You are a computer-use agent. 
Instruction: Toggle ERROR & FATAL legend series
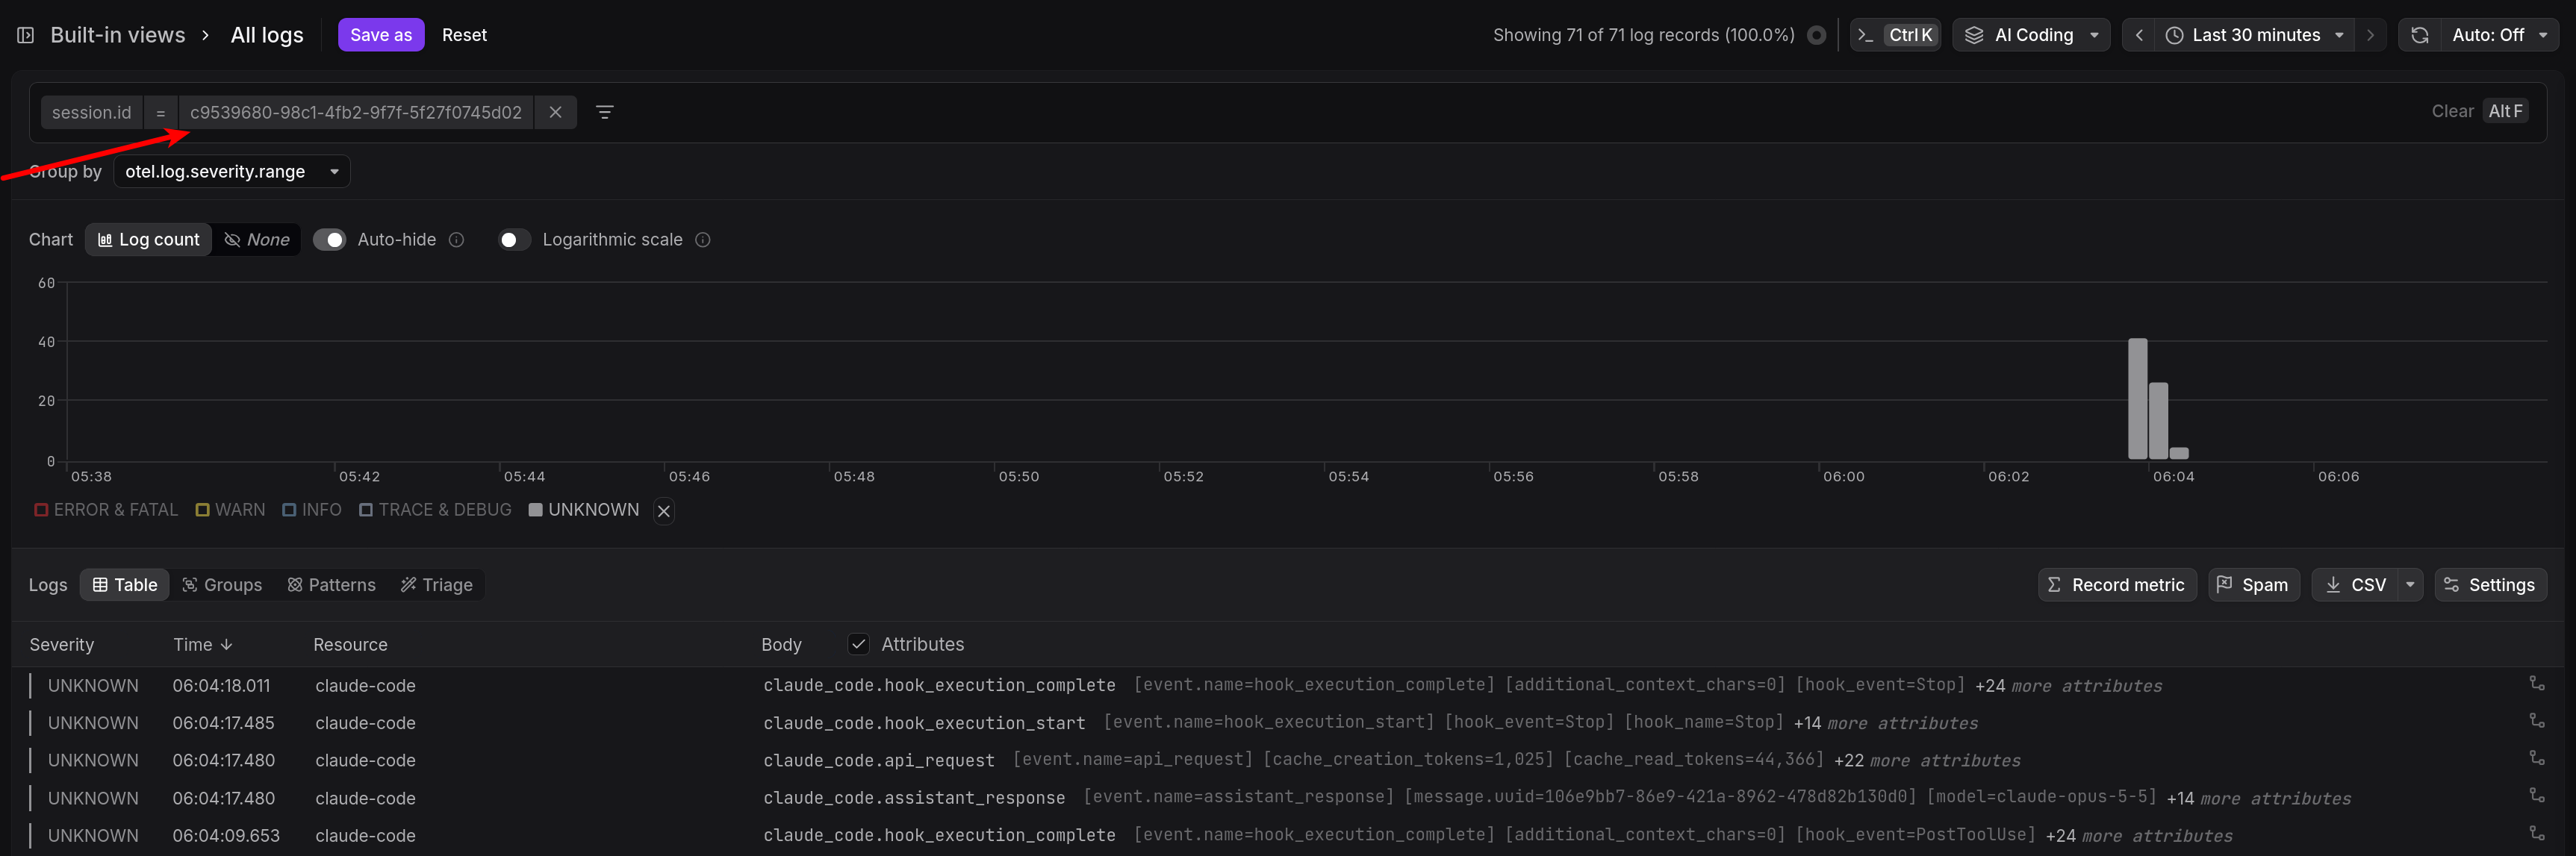[x=106, y=510]
